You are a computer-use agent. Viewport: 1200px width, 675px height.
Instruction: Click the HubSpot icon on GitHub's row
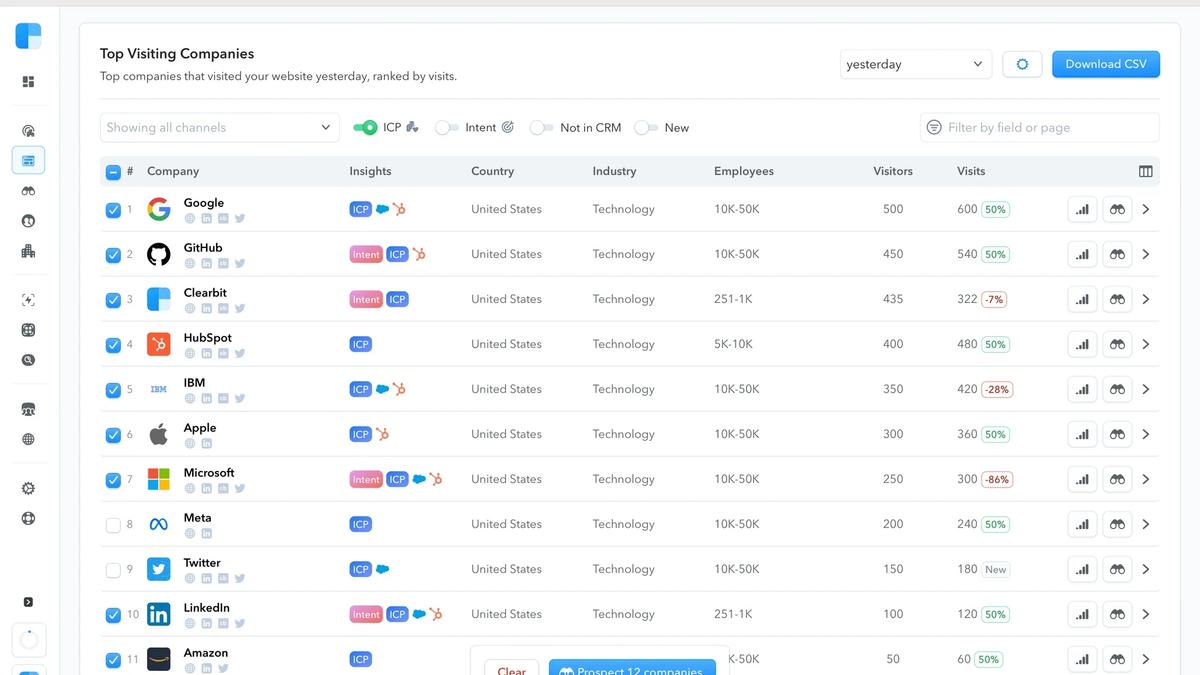(418, 254)
